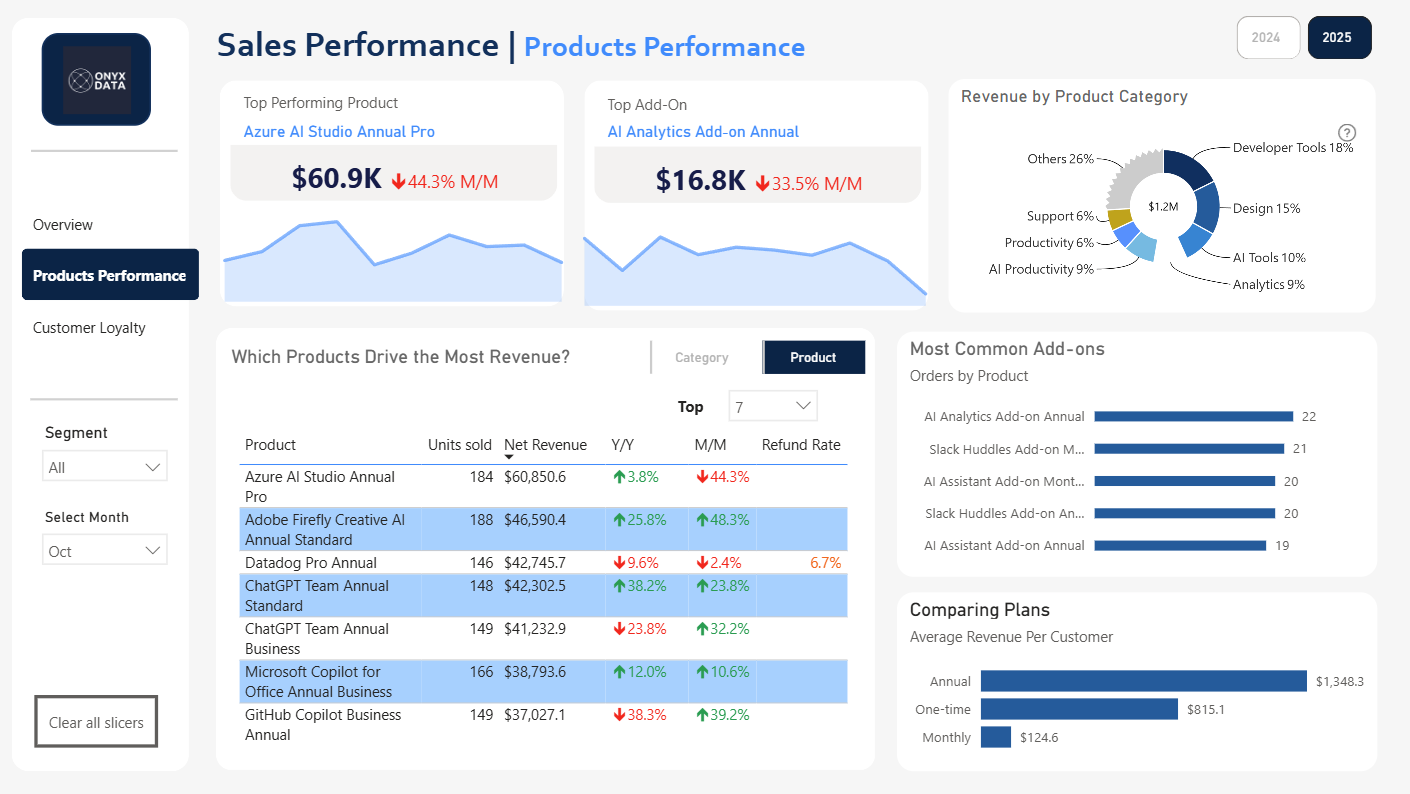Click red down arrow in Azure AI Studio table row

click(701, 477)
